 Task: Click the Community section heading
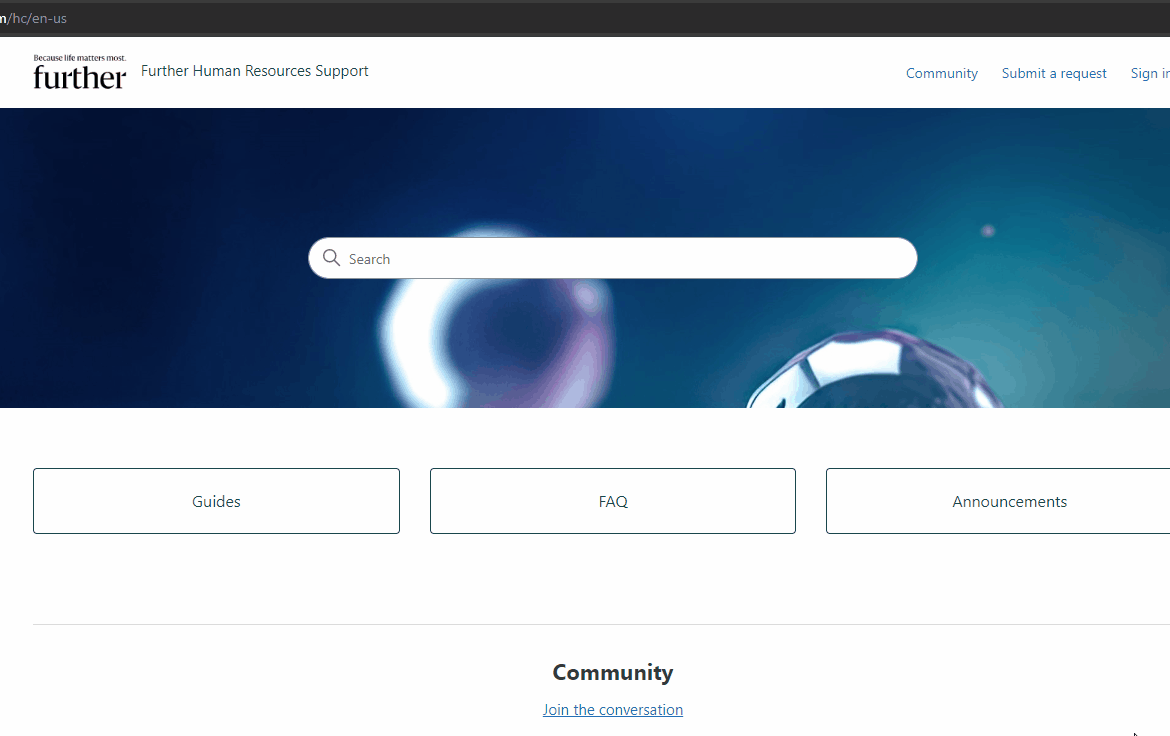pyautogui.click(x=613, y=672)
